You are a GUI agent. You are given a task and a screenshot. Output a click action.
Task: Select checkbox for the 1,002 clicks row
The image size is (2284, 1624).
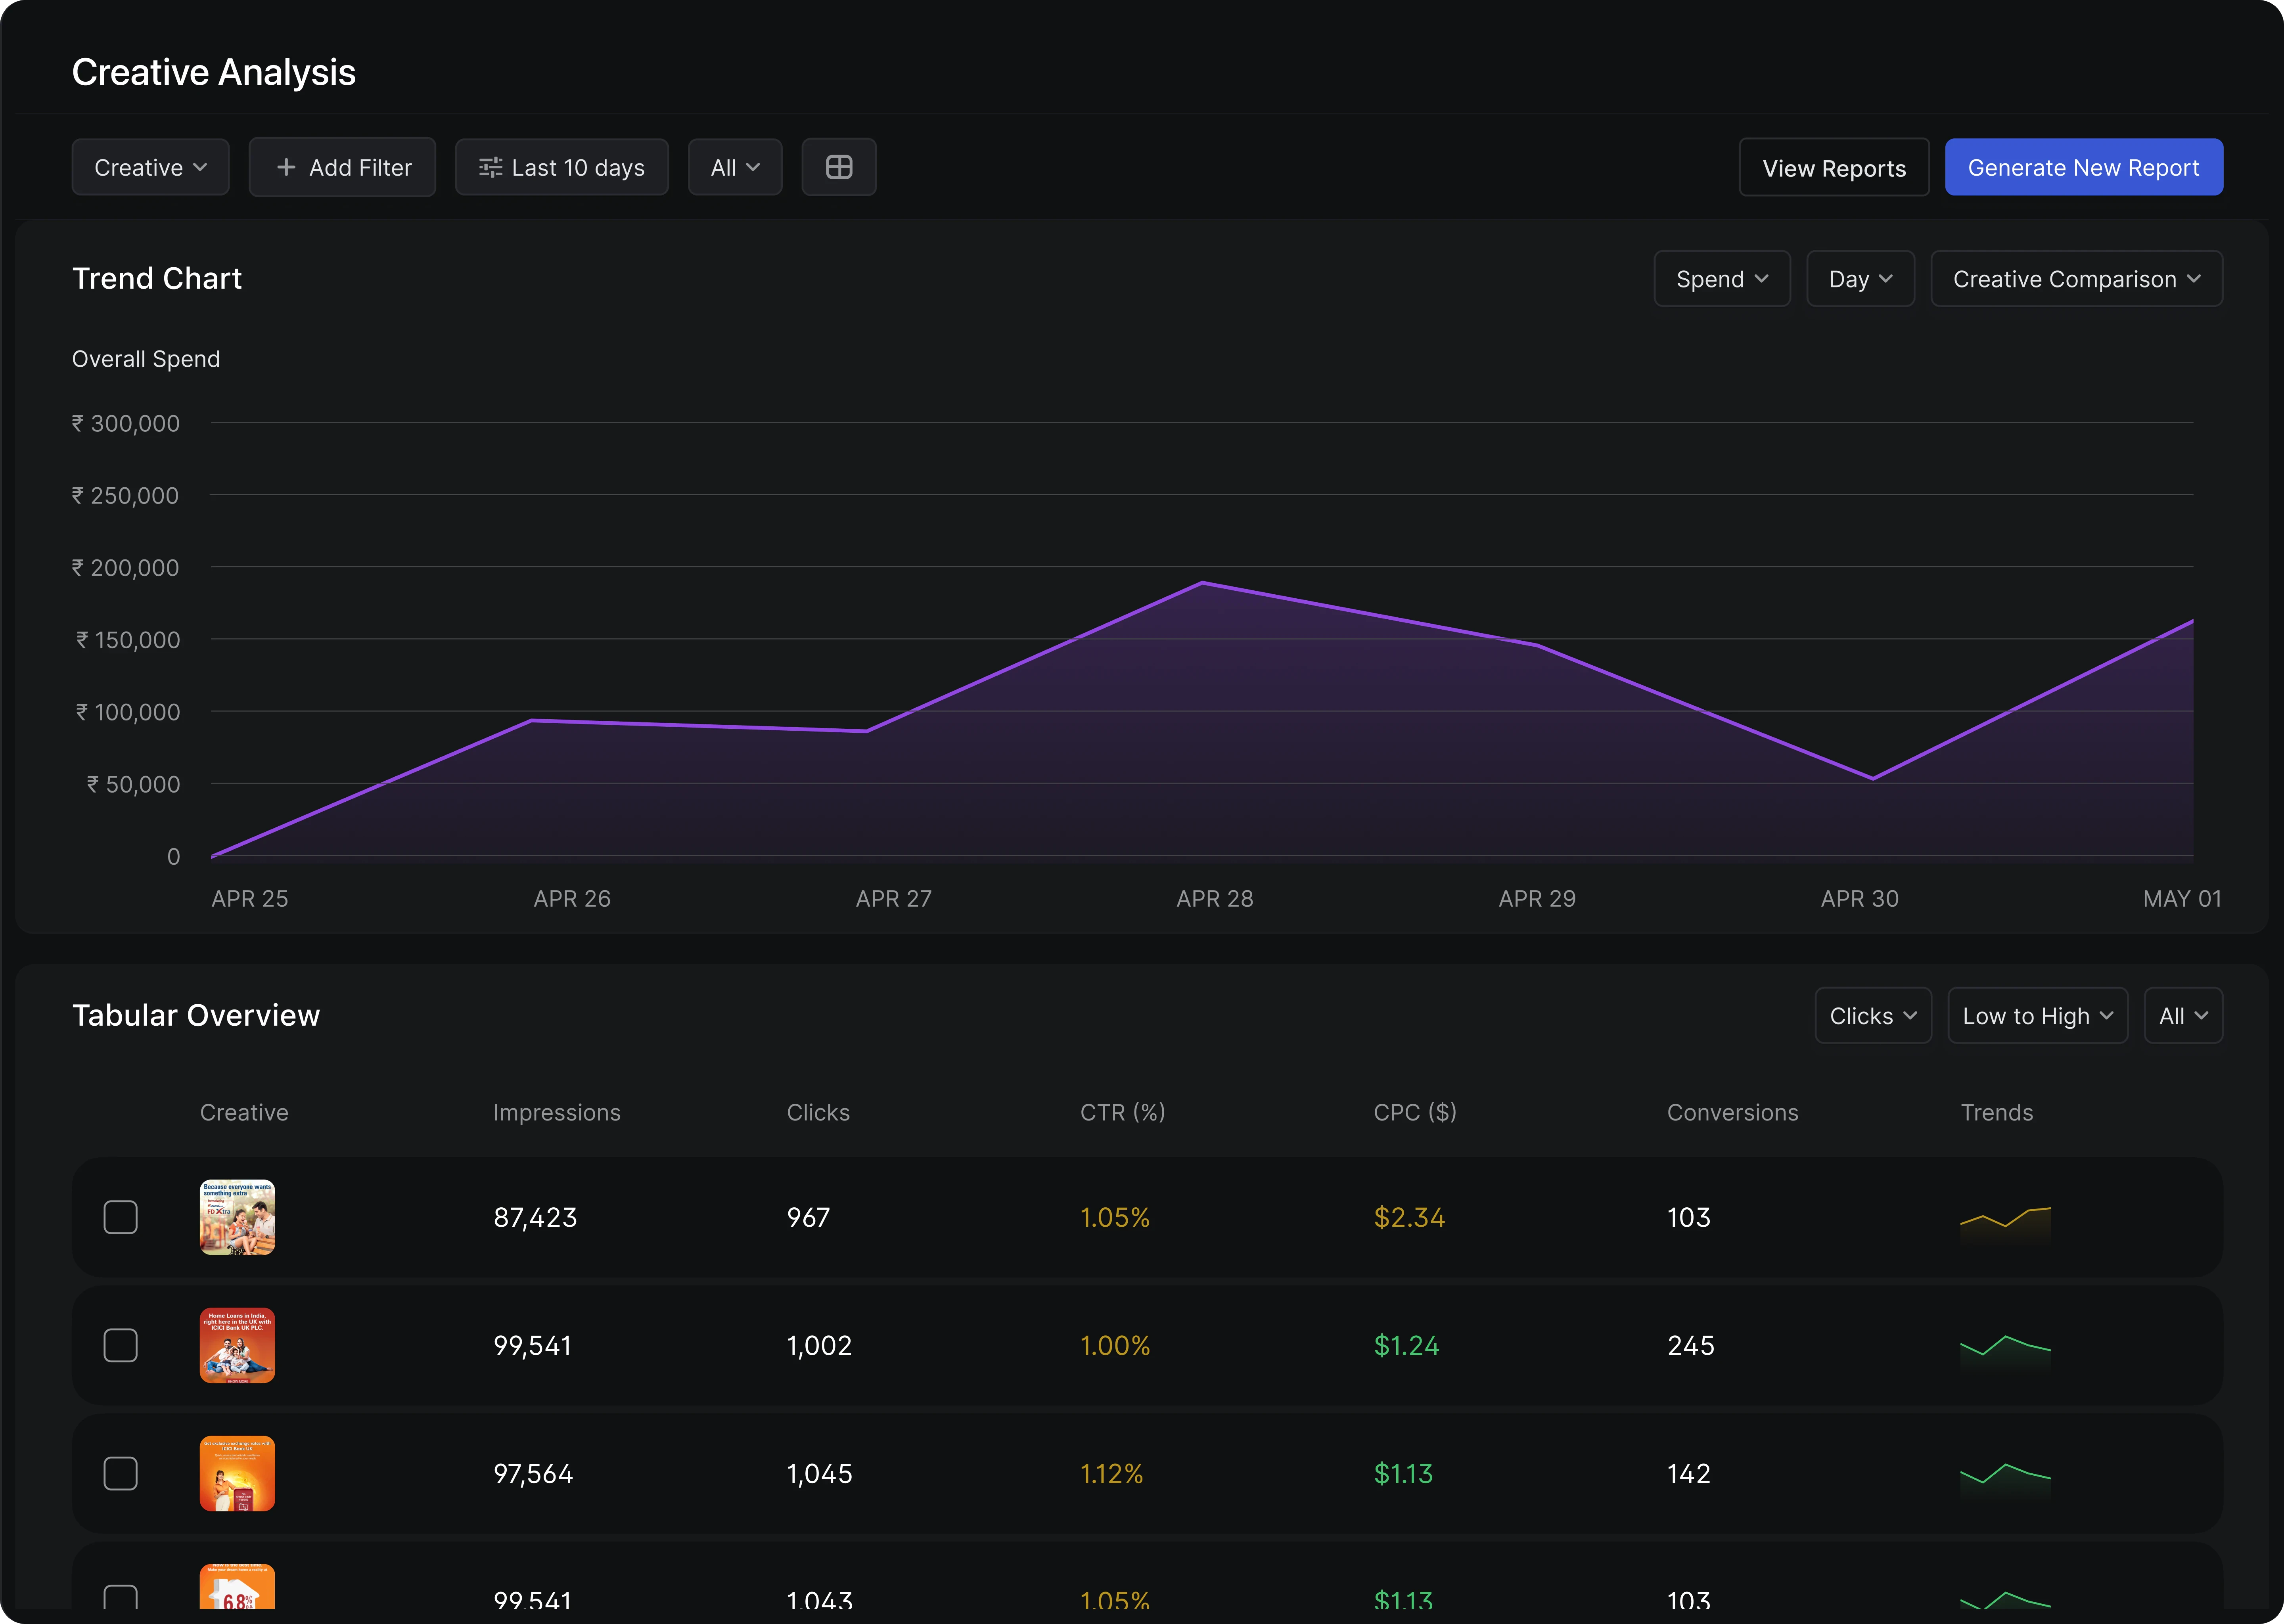coord(121,1345)
